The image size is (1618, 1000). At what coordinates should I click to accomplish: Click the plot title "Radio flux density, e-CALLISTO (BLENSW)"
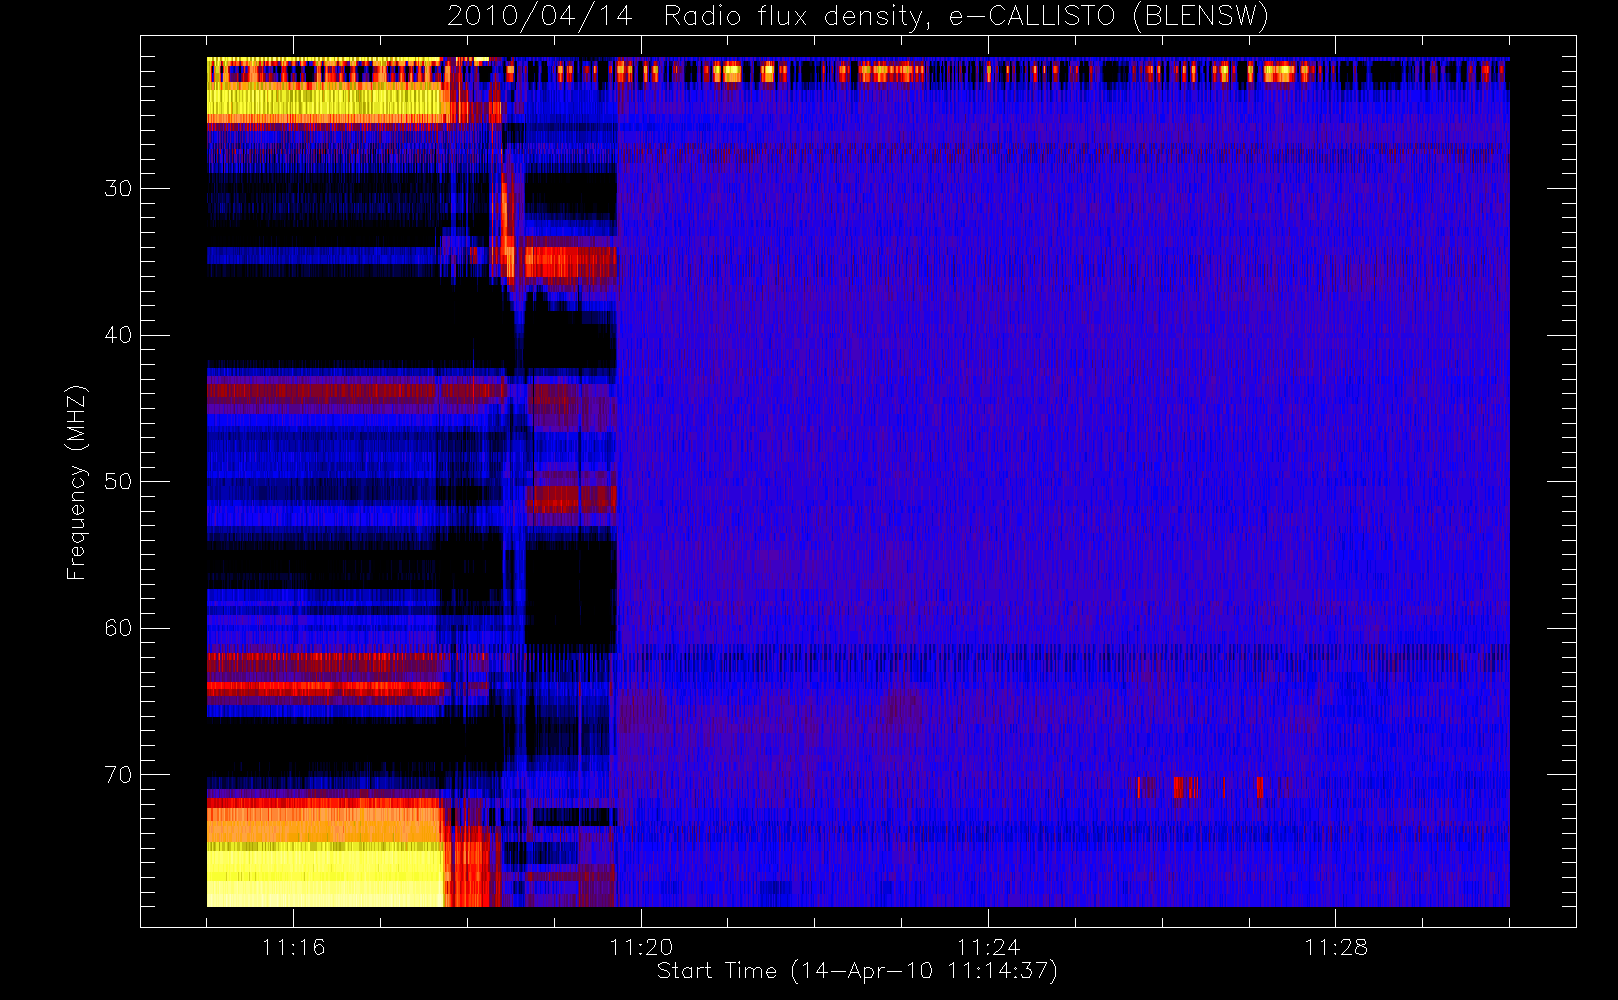(966, 17)
